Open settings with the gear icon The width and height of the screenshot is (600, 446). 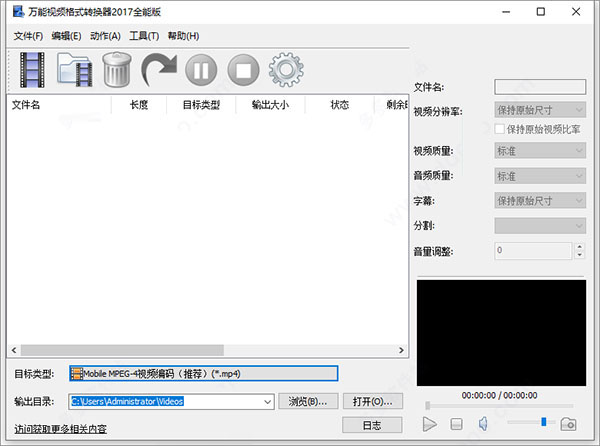(286, 70)
